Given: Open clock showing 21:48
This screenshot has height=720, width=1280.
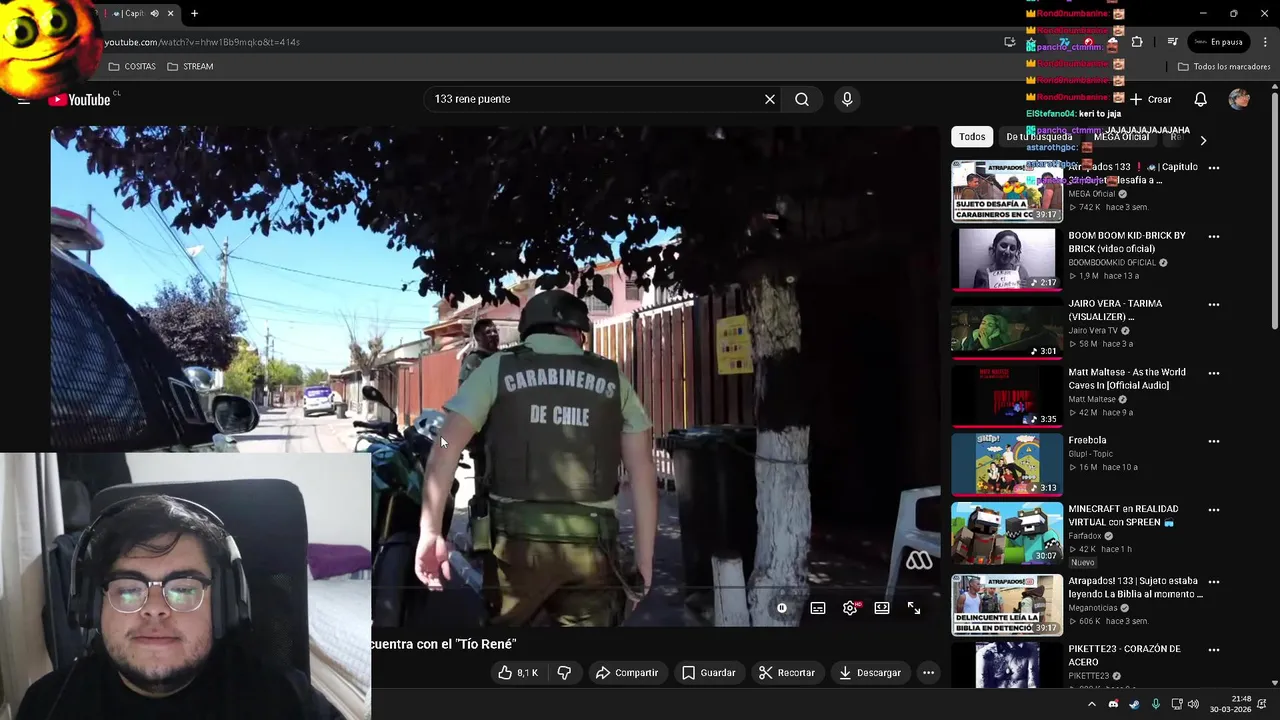Looking at the screenshot, I should [x=1232, y=704].
